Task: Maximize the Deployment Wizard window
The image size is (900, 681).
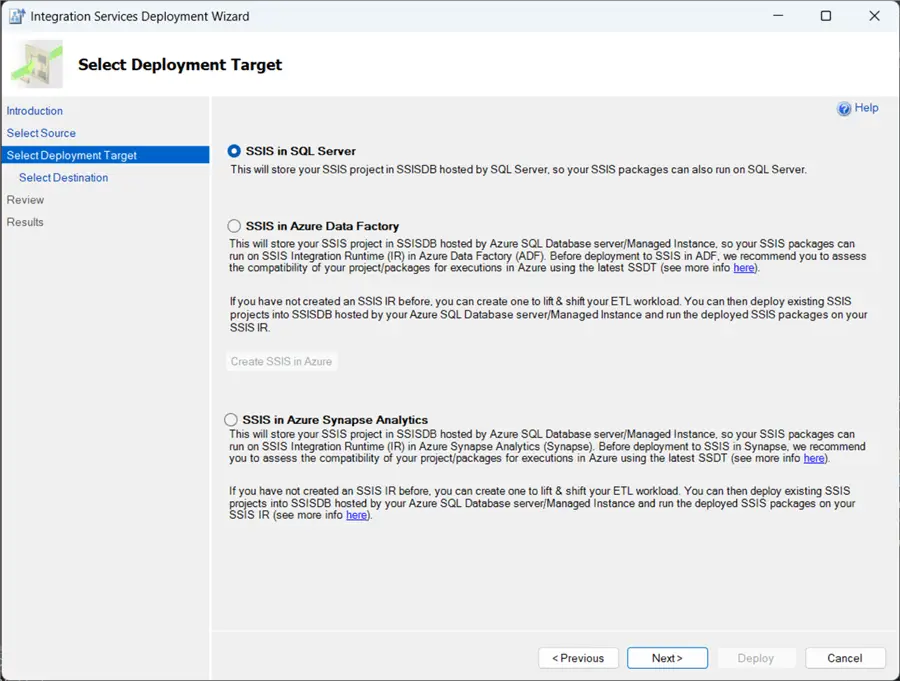Action: (x=825, y=16)
